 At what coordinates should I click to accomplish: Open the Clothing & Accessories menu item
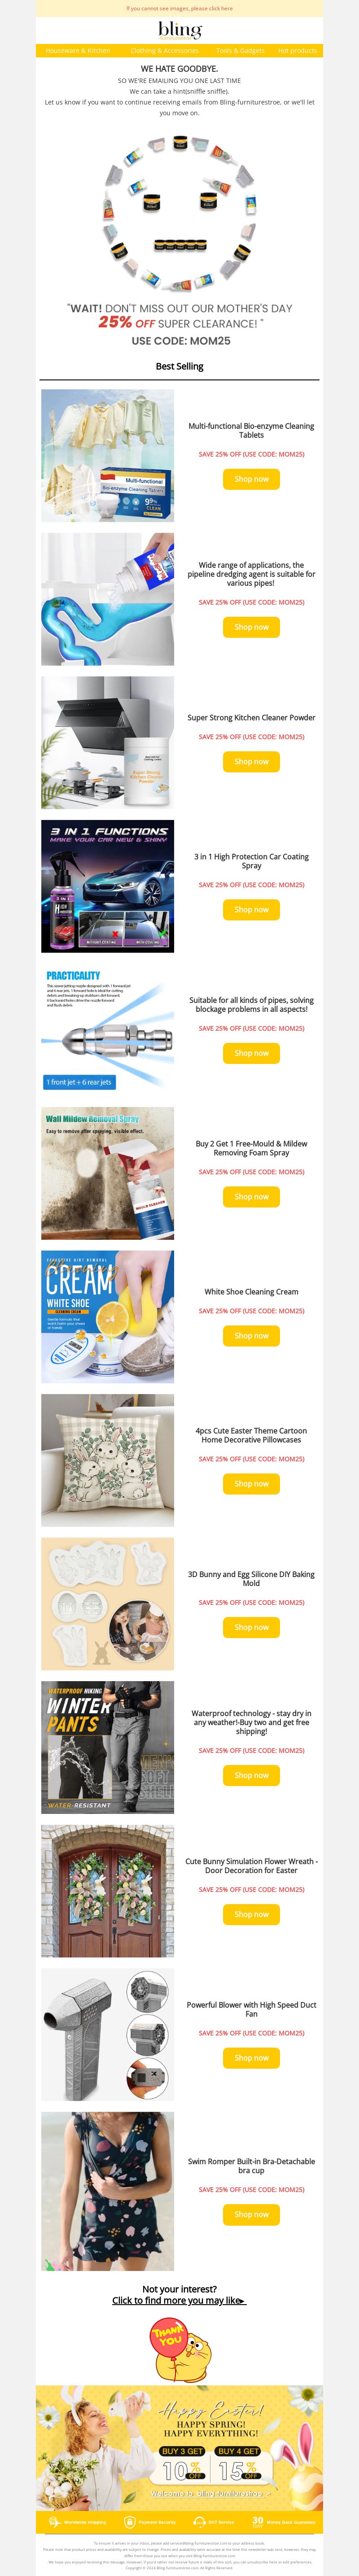[x=164, y=50]
